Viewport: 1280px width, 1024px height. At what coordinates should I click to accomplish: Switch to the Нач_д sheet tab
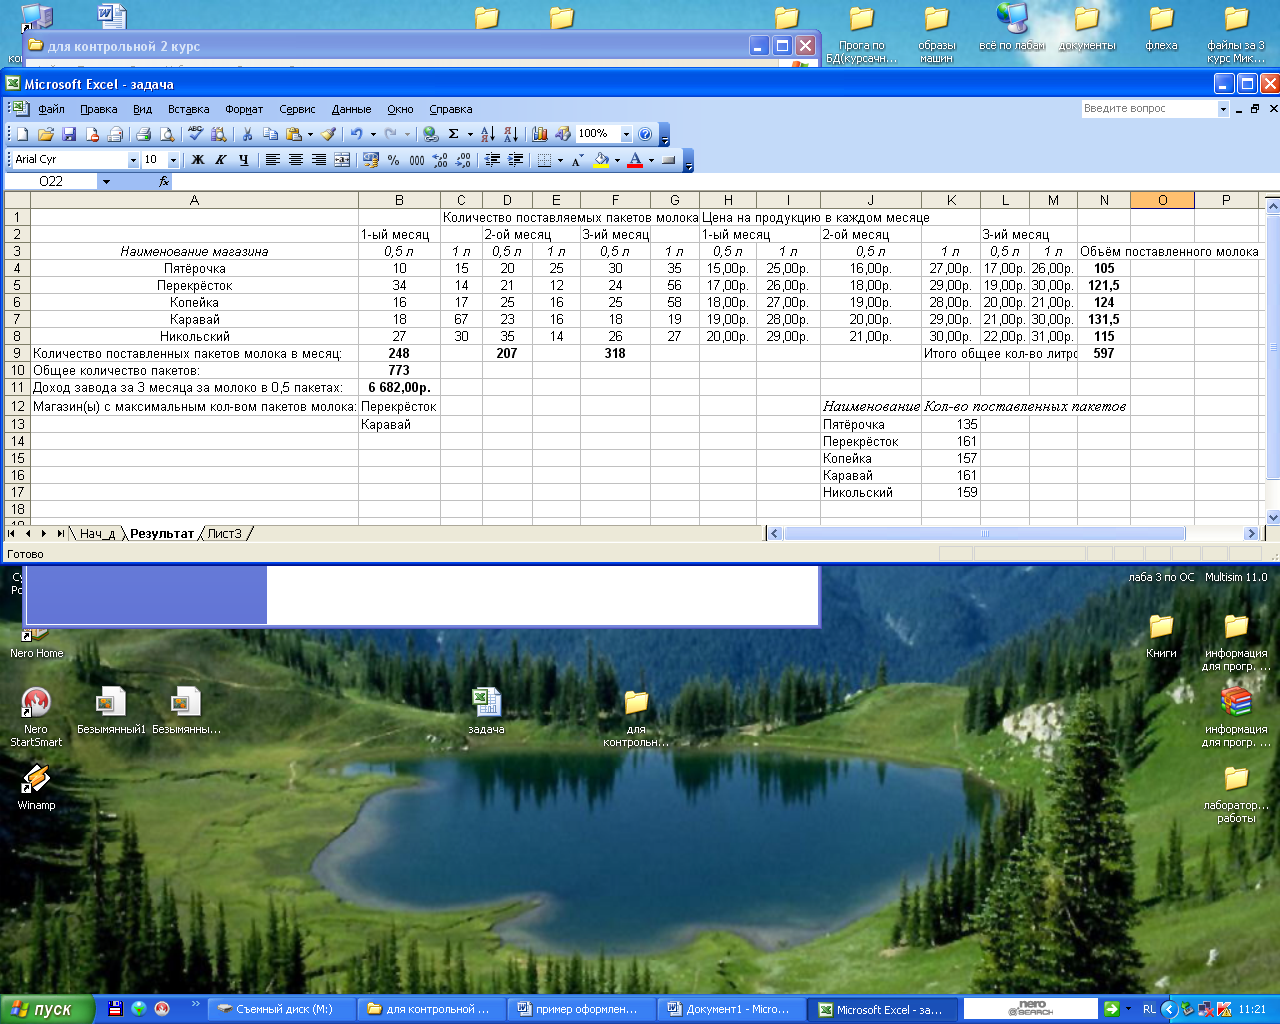(x=97, y=534)
